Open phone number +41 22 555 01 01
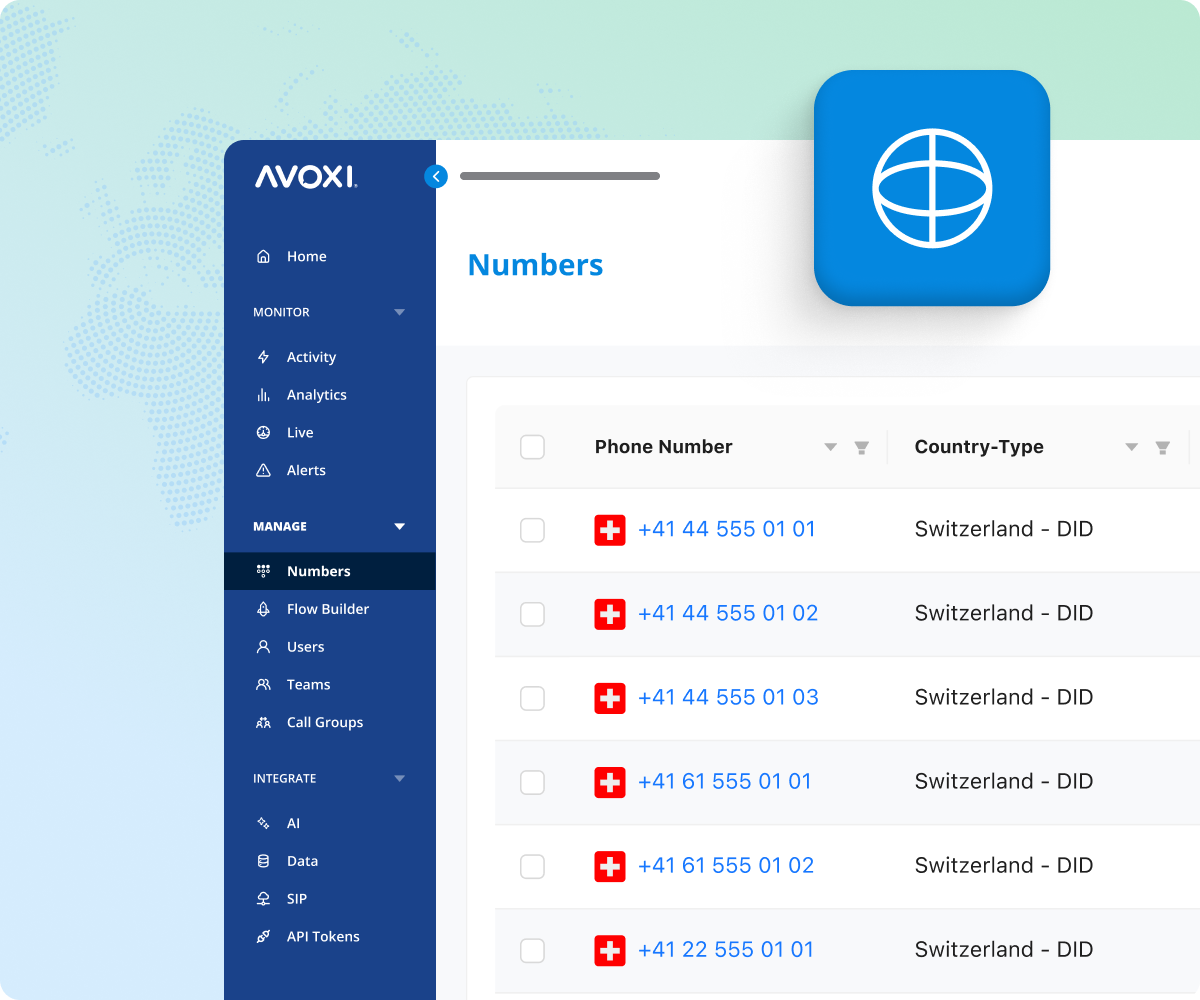 726,949
